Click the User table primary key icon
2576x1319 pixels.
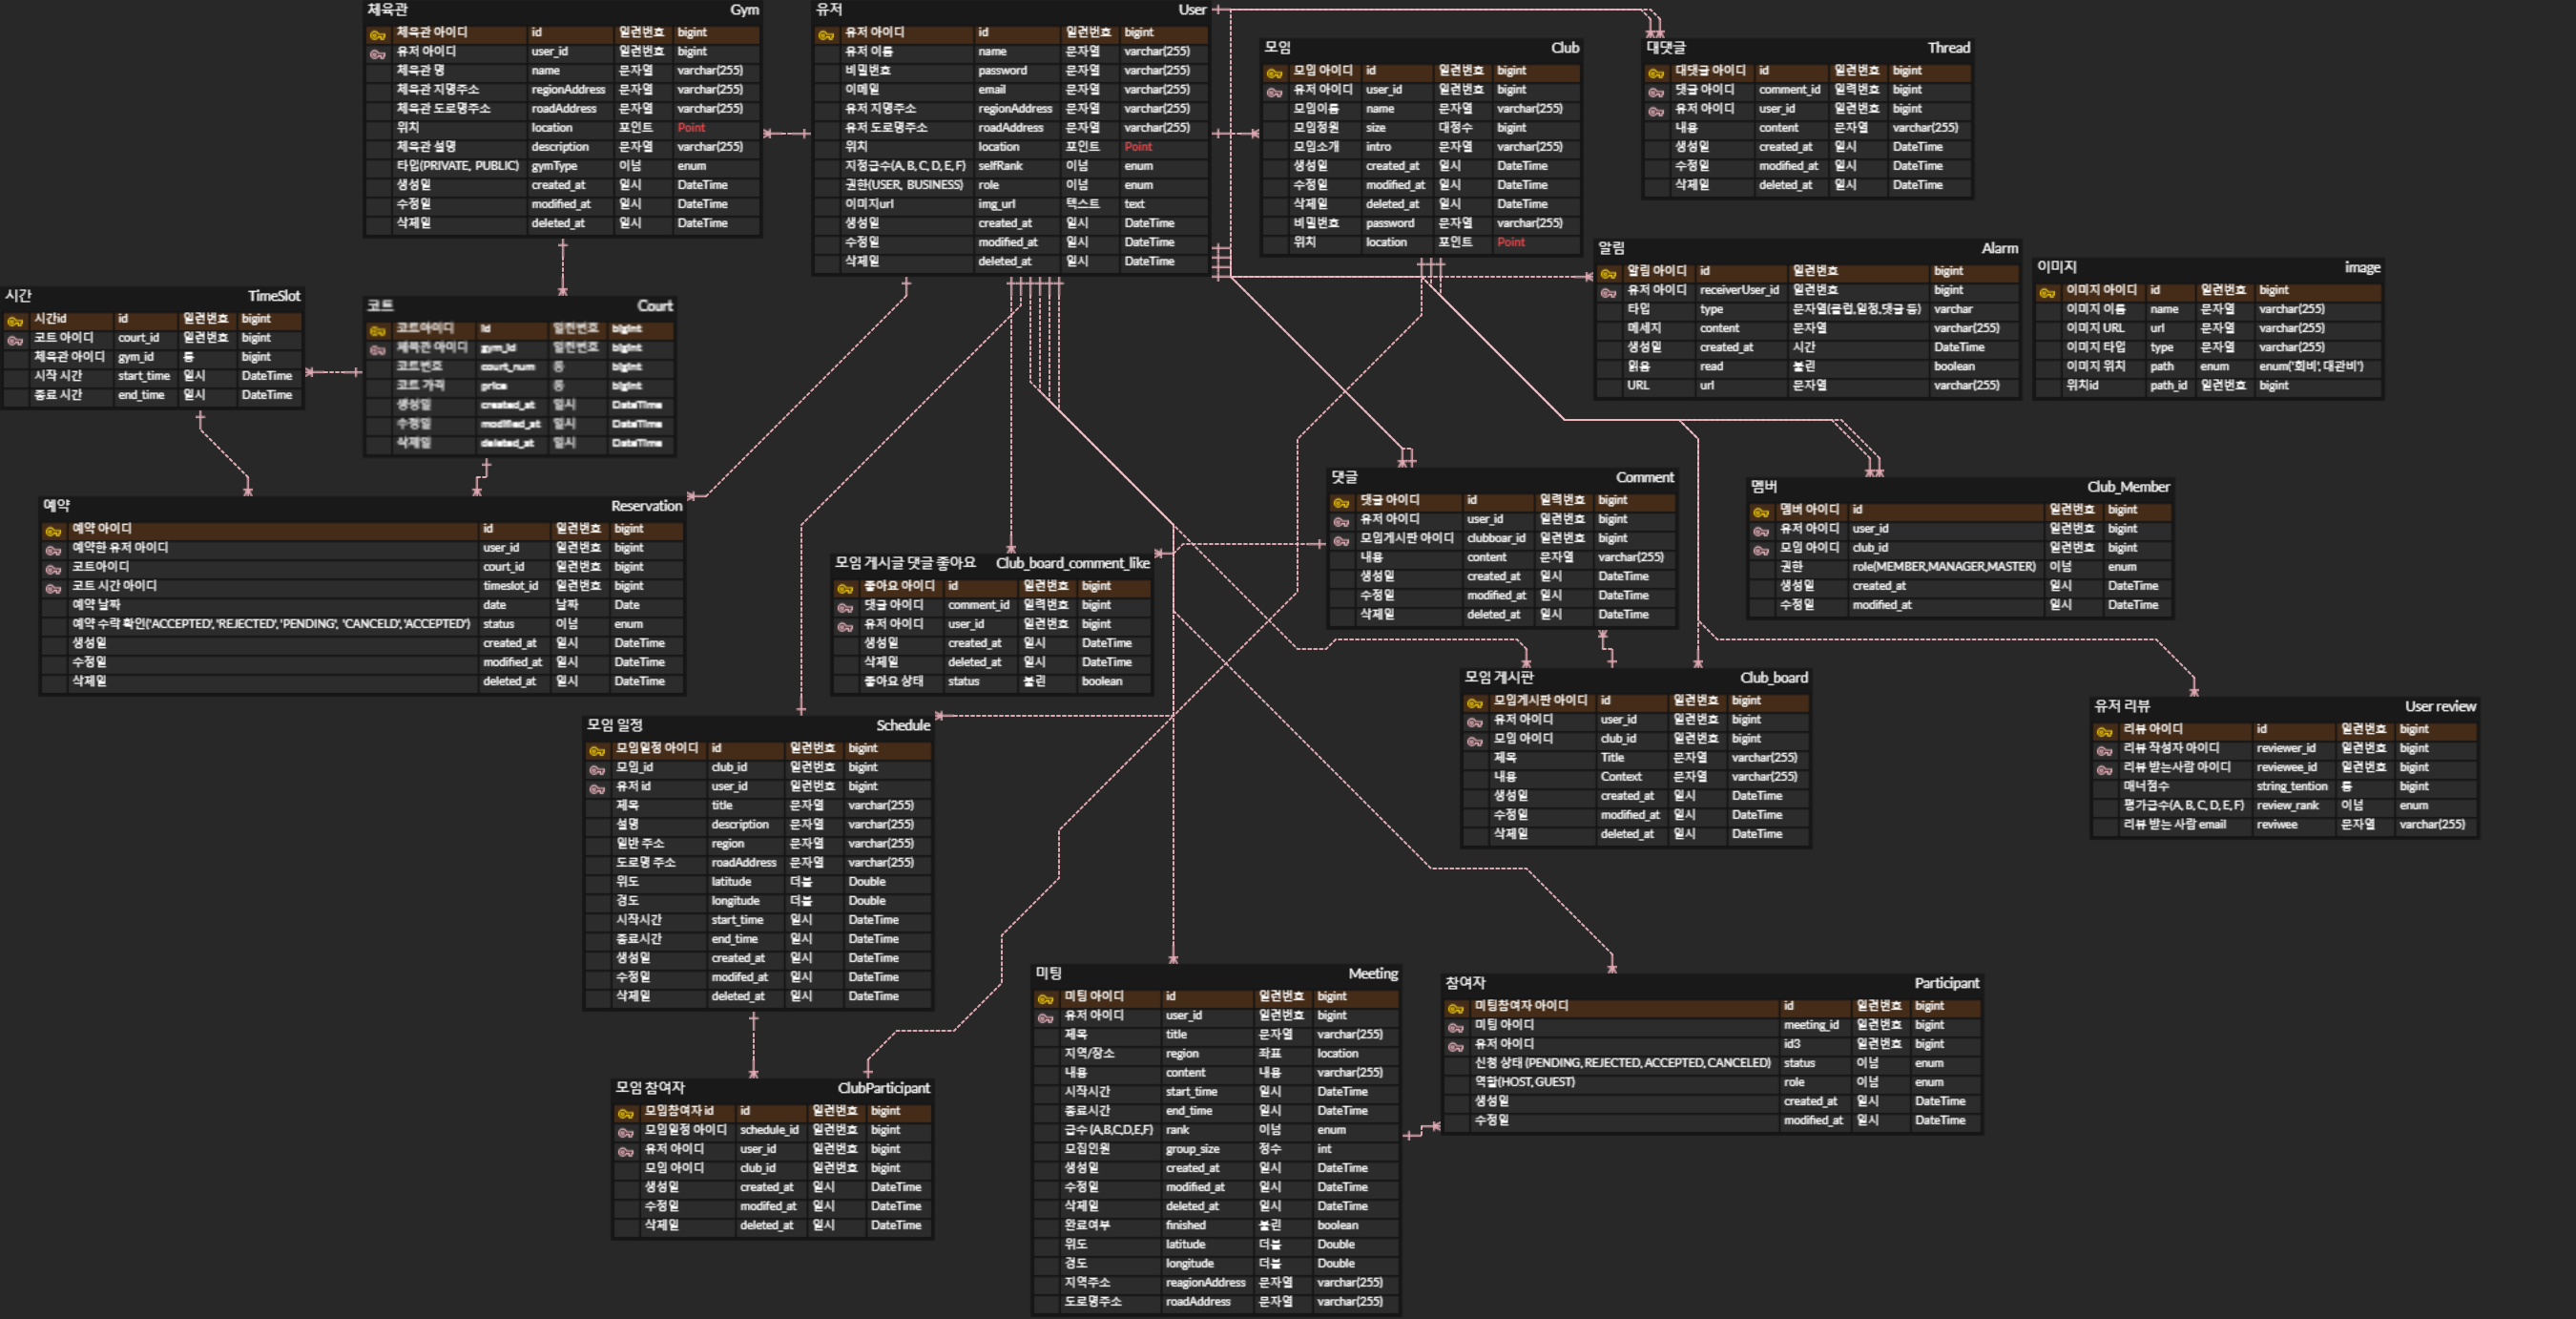825,34
